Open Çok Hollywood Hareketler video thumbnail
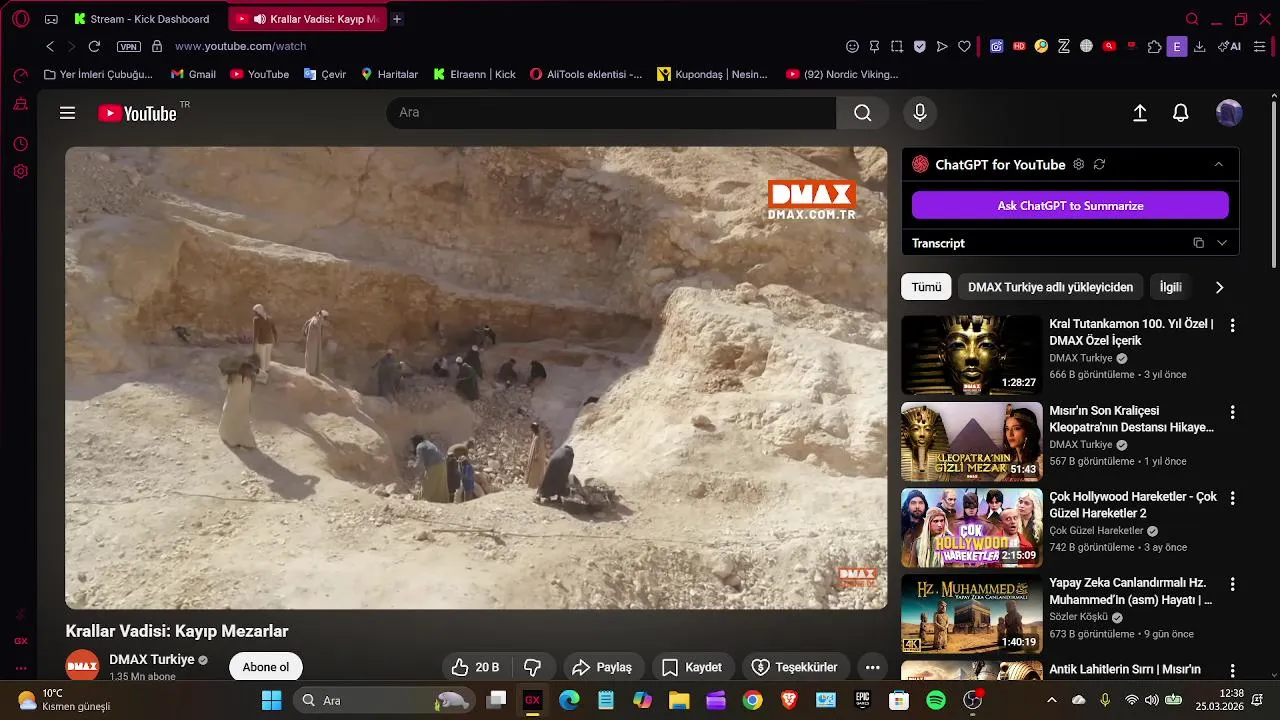 971,527
